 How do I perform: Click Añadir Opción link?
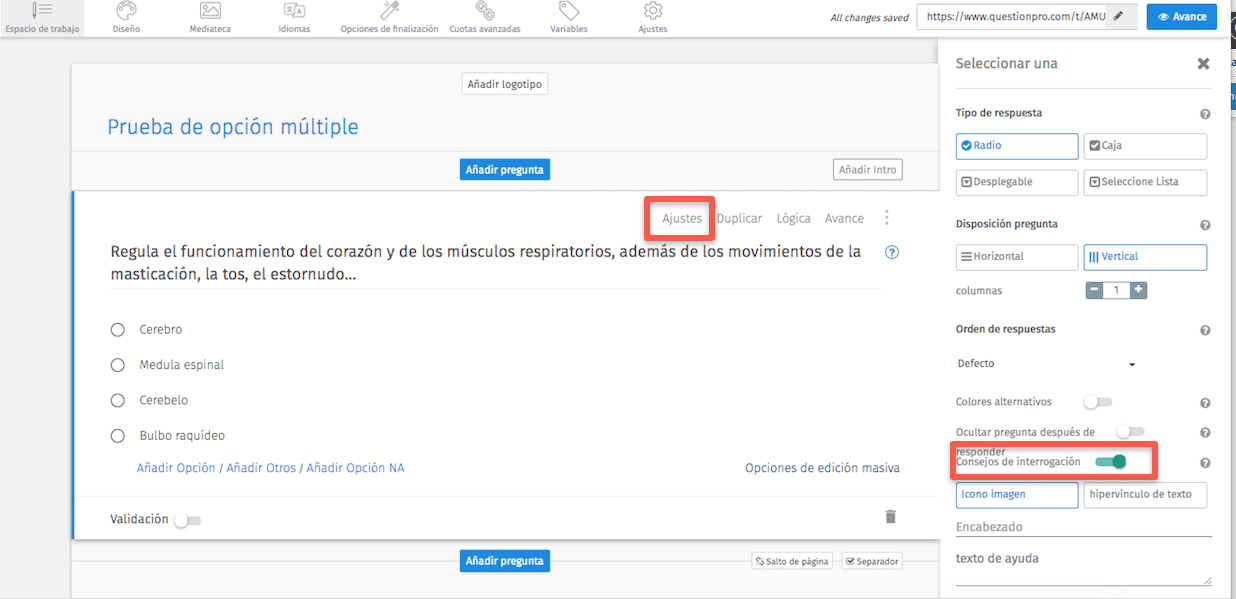point(176,468)
